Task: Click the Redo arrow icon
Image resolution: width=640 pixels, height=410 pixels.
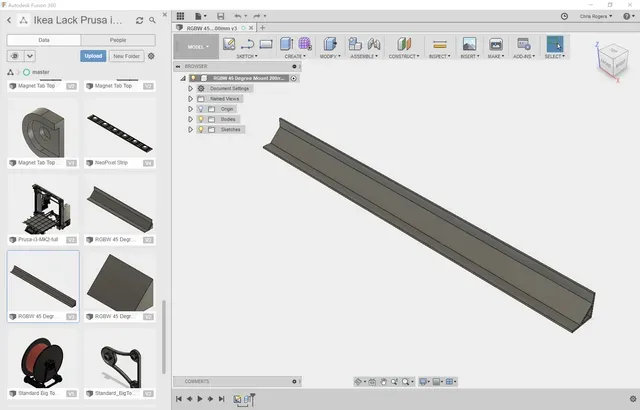Action: click(257, 16)
